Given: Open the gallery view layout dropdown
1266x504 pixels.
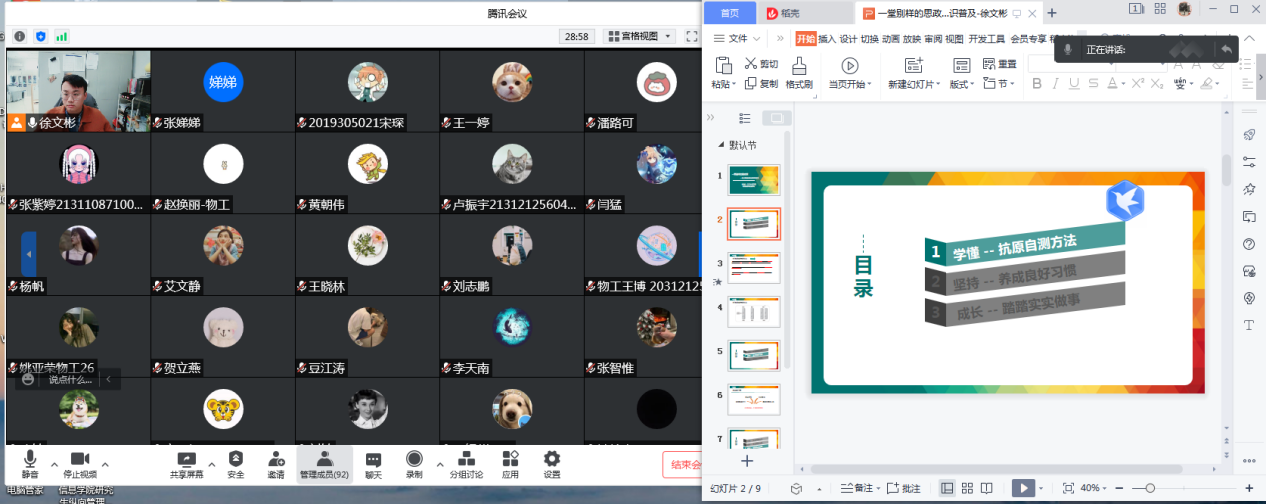Looking at the screenshot, I should click(x=639, y=36).
